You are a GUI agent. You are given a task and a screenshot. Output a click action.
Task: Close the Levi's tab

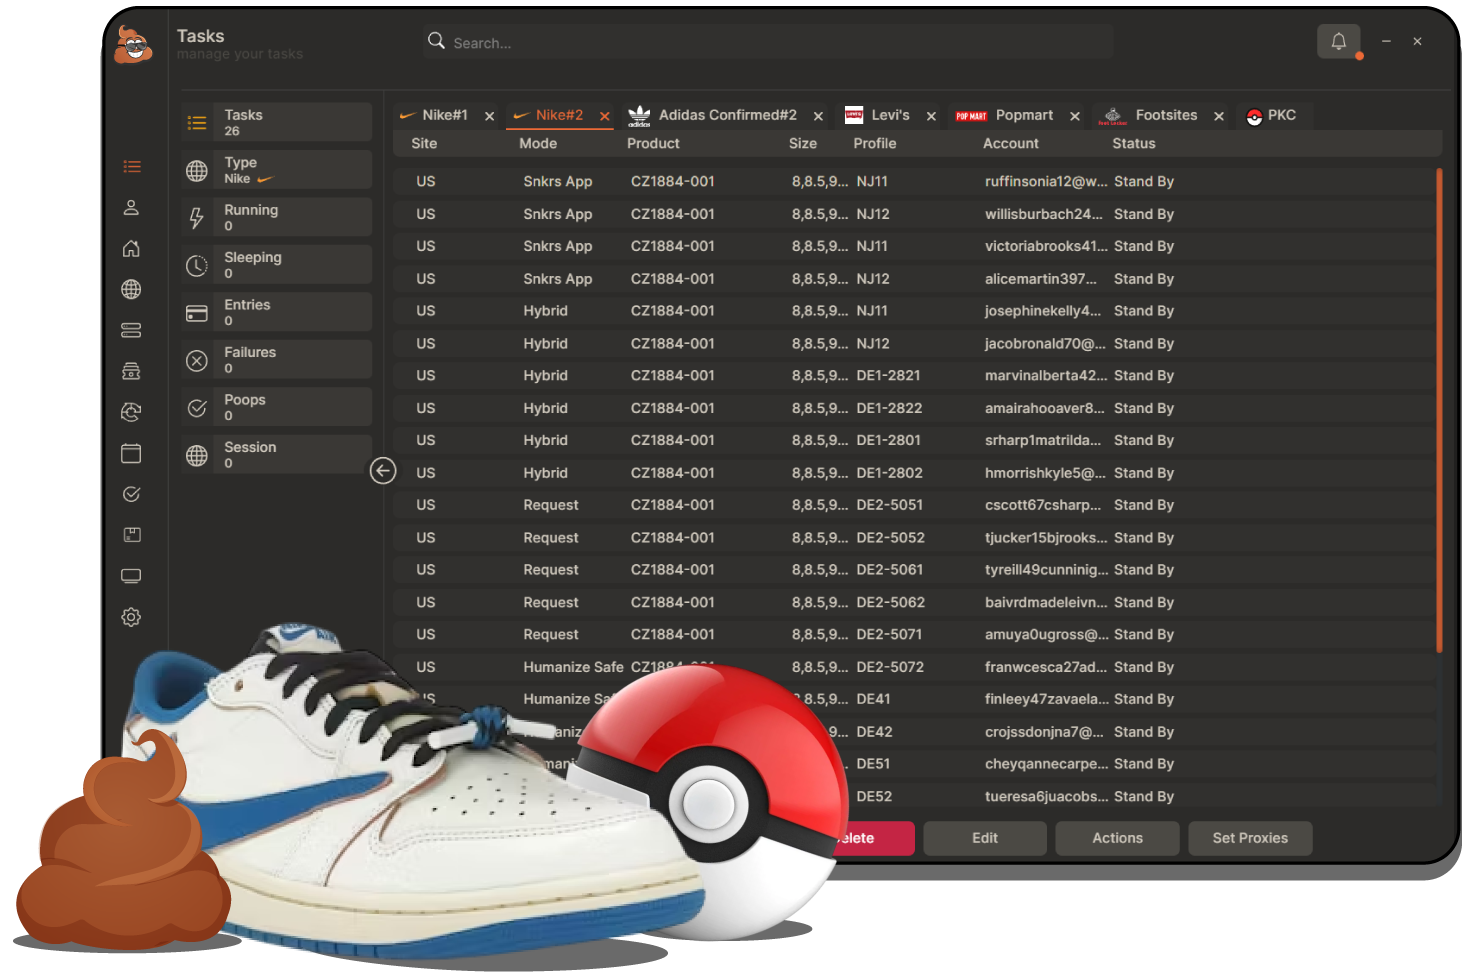coord(931,116)
